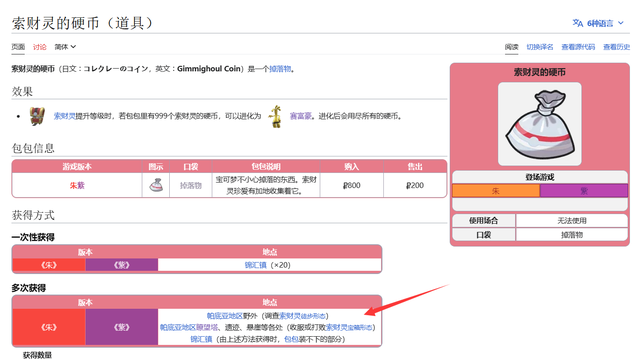This screenshot has width=640, height=360.
Task: Click the 切换译名 tab
Action: [x=540, y=47]
